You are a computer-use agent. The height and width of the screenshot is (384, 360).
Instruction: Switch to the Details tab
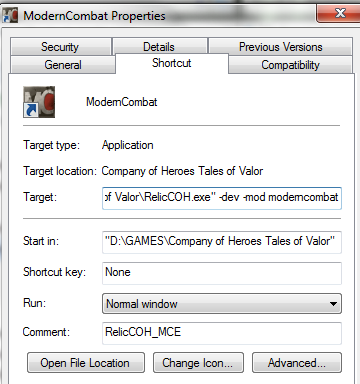coord(159,47)
